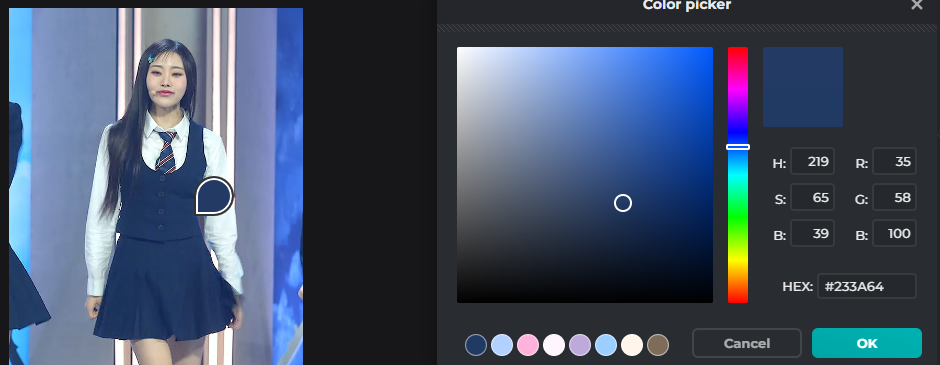The height and width of the screenshot is (365, 940).
Task: Select the first light blue preset swatch
Action: pos(502,345)
